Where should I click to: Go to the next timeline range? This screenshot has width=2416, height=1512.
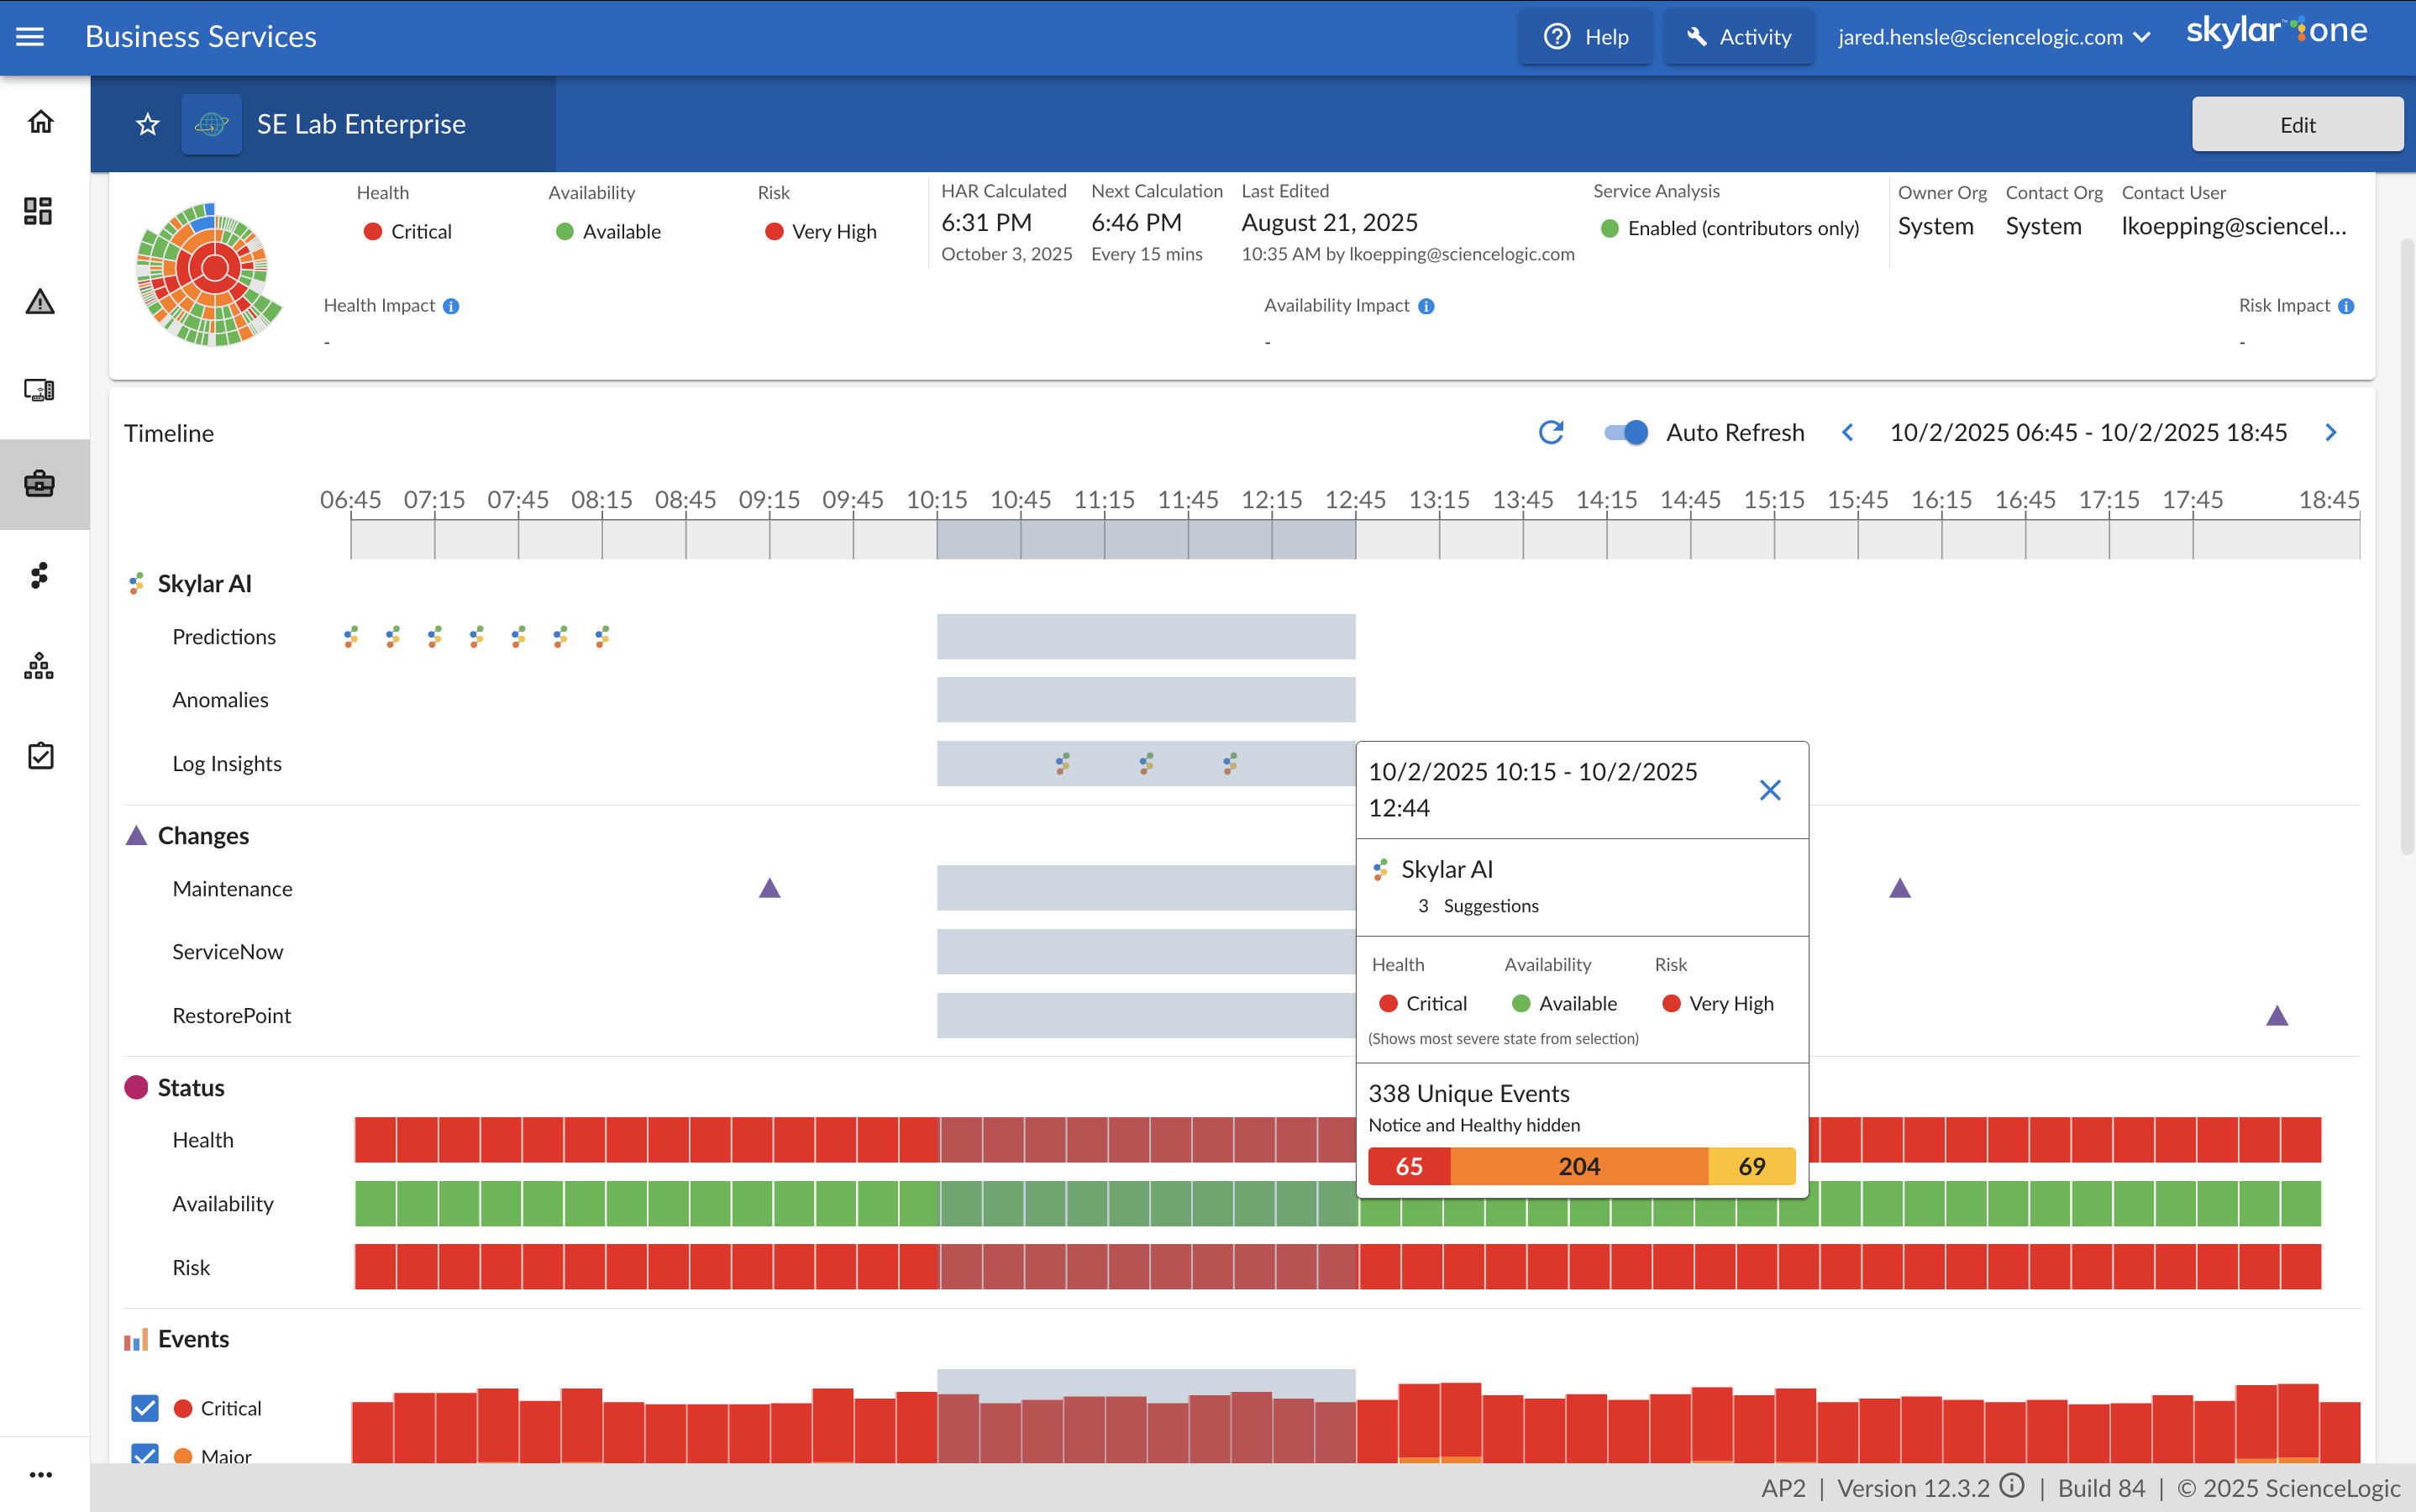[x=2331, y=432]
